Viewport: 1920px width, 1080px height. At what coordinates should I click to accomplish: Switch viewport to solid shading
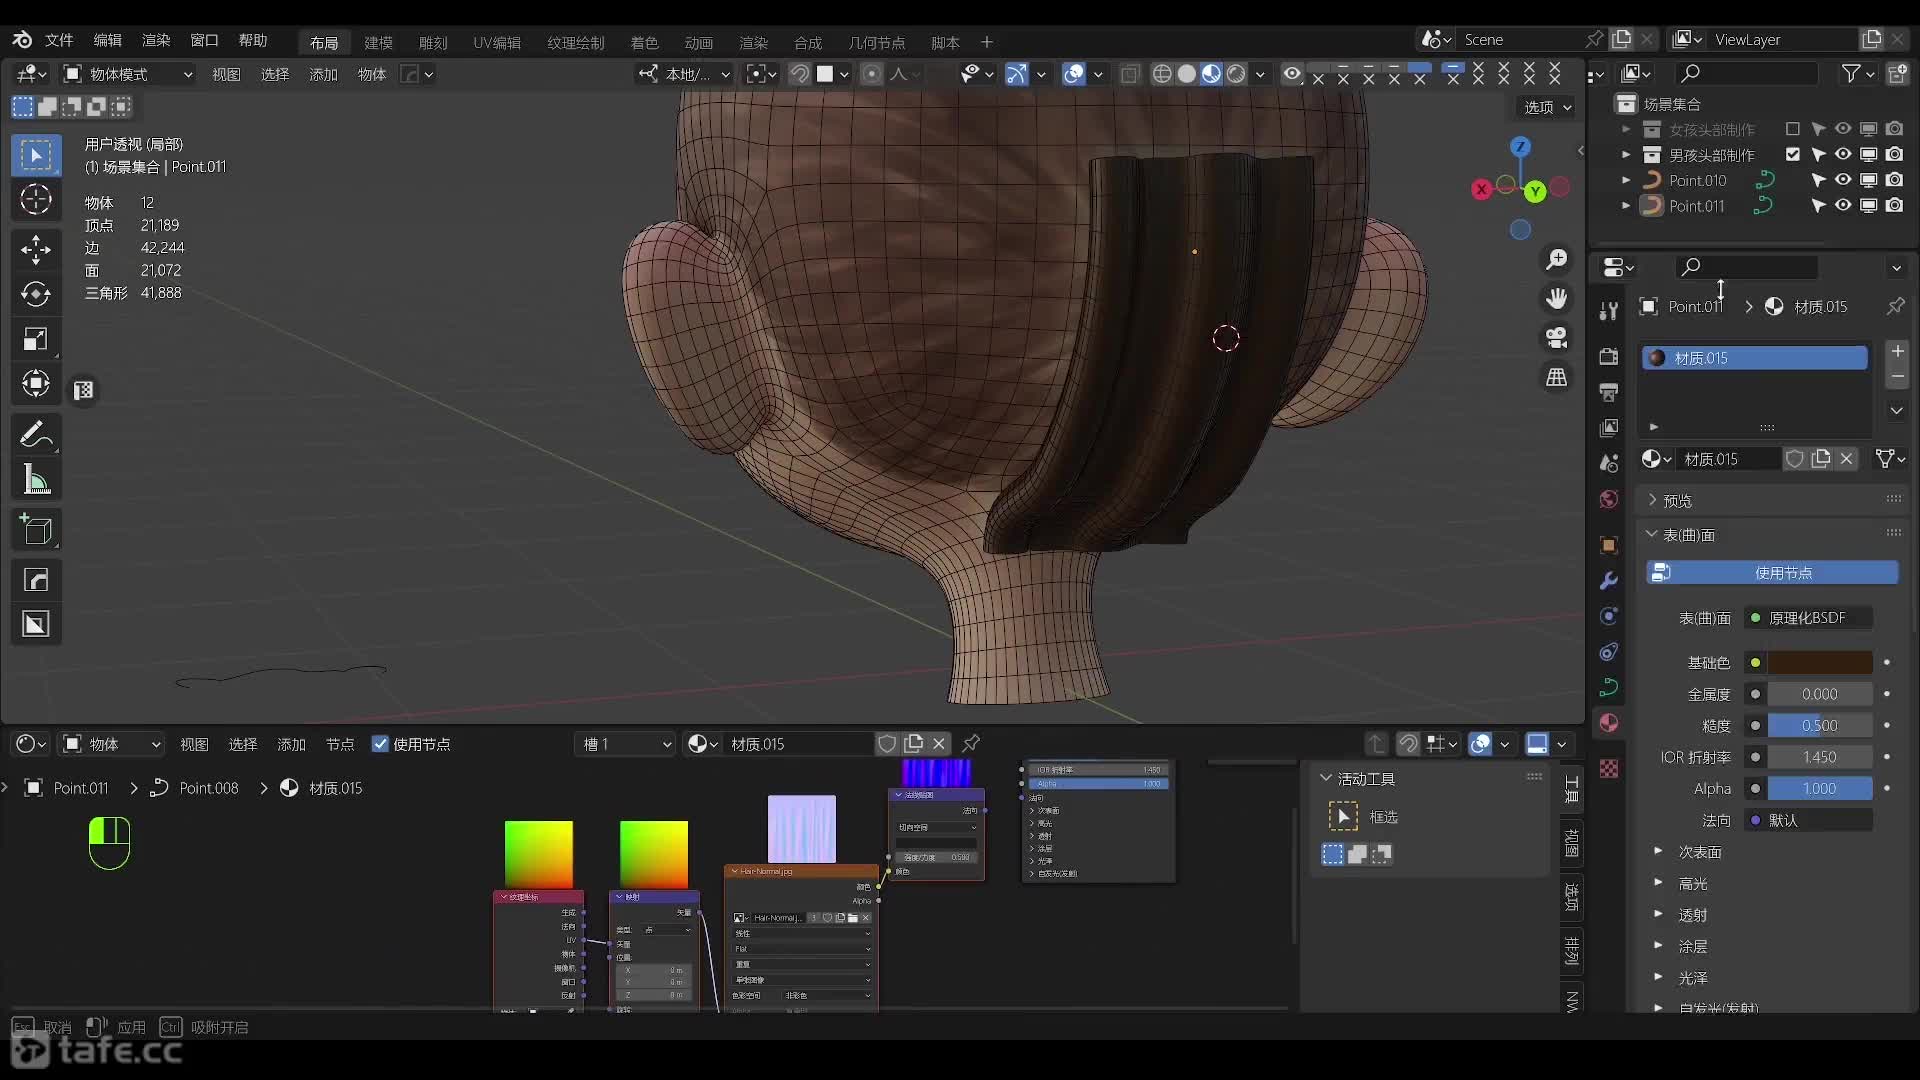point(1187,74)
